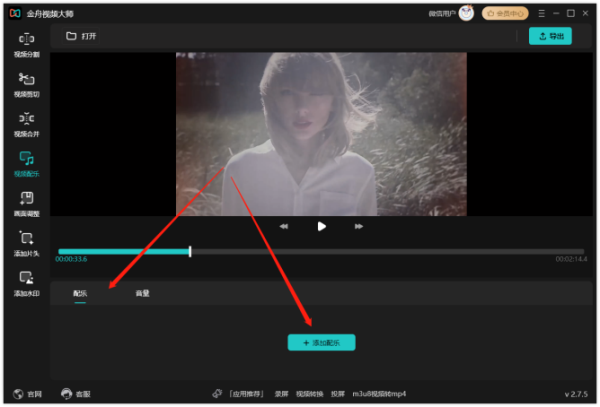Open the m3u8视频转mp4 link

click(379, 394)
